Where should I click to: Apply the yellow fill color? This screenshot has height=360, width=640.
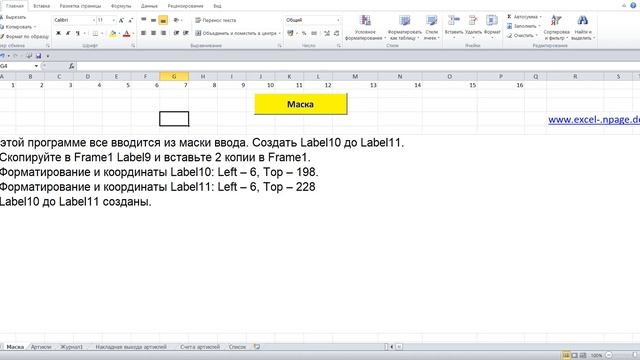pyautogui.click(x=113, y=33)
